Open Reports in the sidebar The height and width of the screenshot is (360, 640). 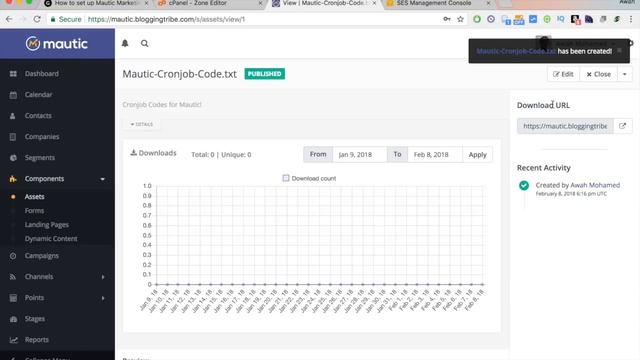coord(37,340)
